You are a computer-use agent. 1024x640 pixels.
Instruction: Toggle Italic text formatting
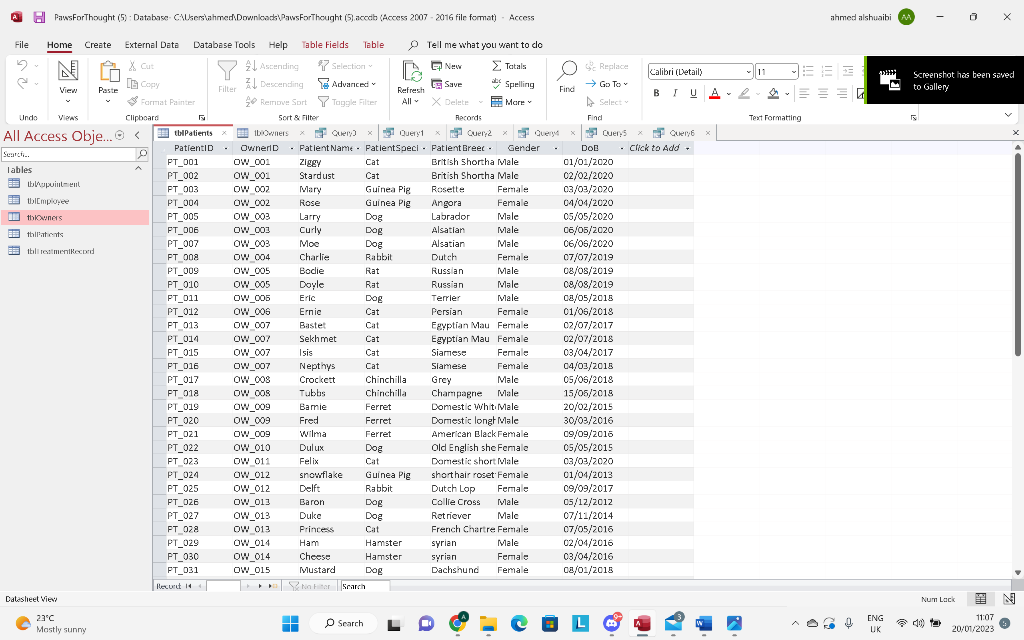click(673, 93)
